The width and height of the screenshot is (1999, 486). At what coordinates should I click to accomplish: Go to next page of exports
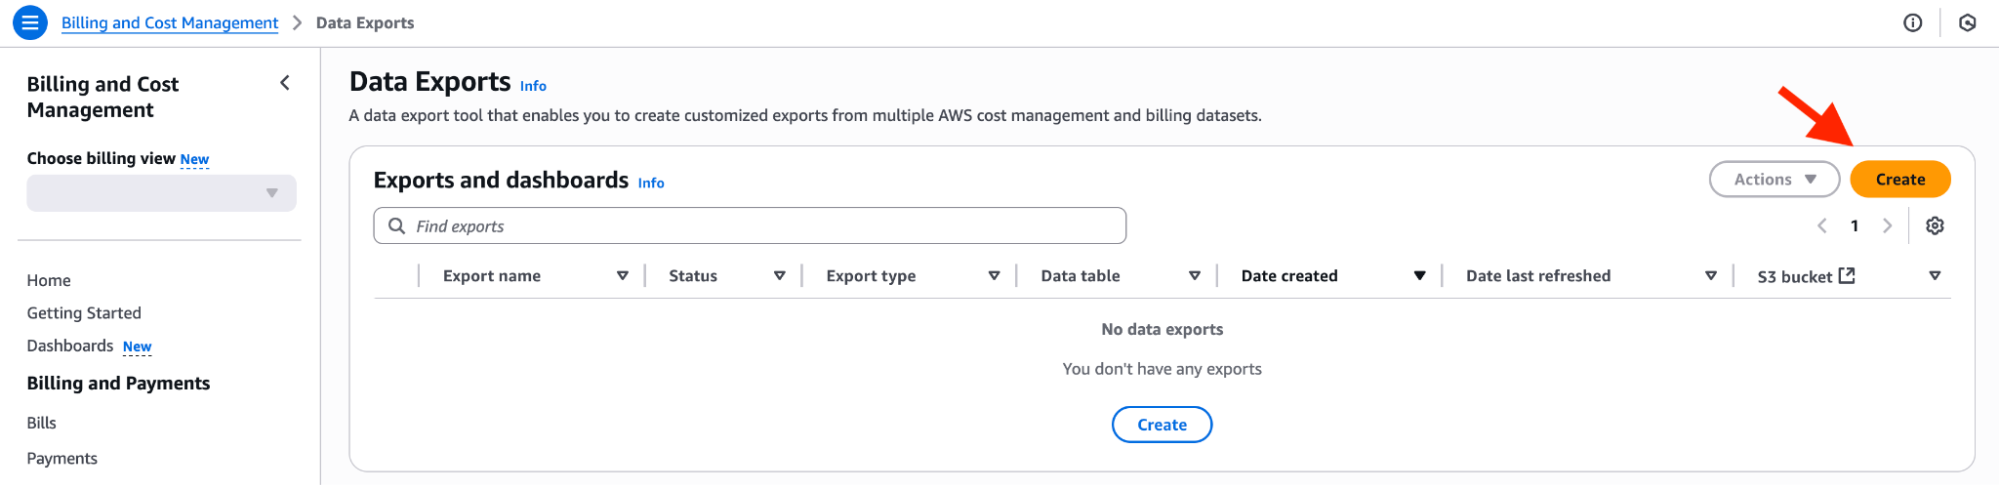coord(1887,226)
